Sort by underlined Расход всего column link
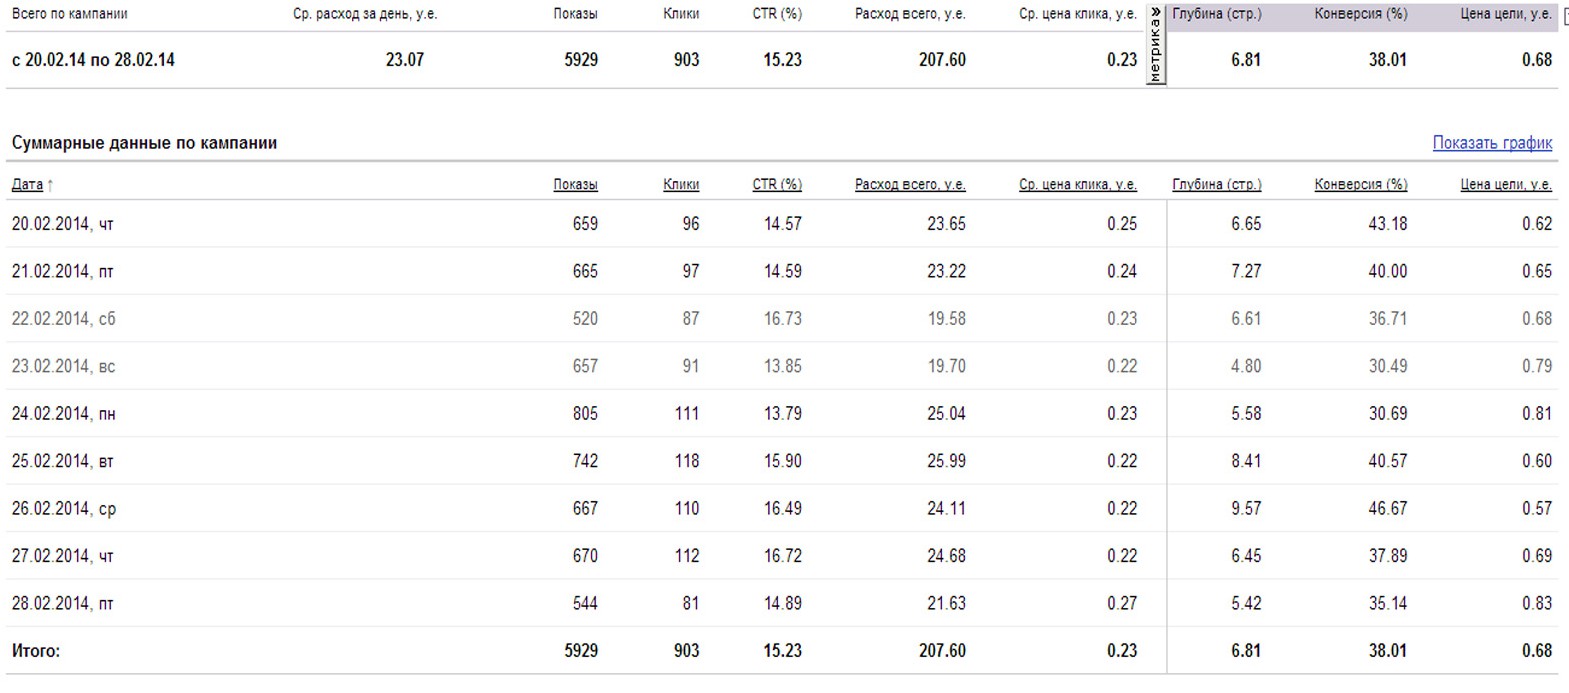This screenshot has height=693, width=1569. 910,185
